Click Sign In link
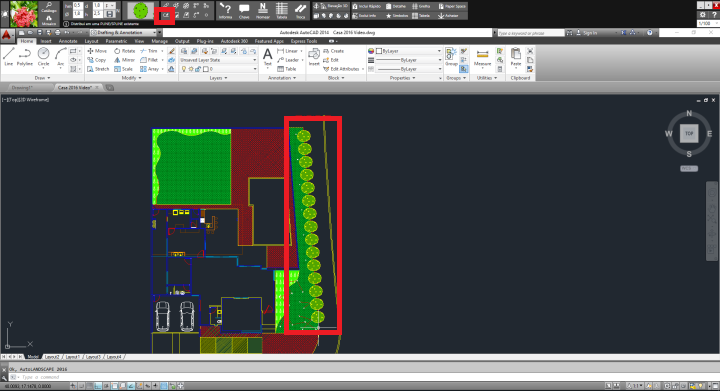Image resolution: width=720 pixels, height=391 pixels. tap(590, 33)
